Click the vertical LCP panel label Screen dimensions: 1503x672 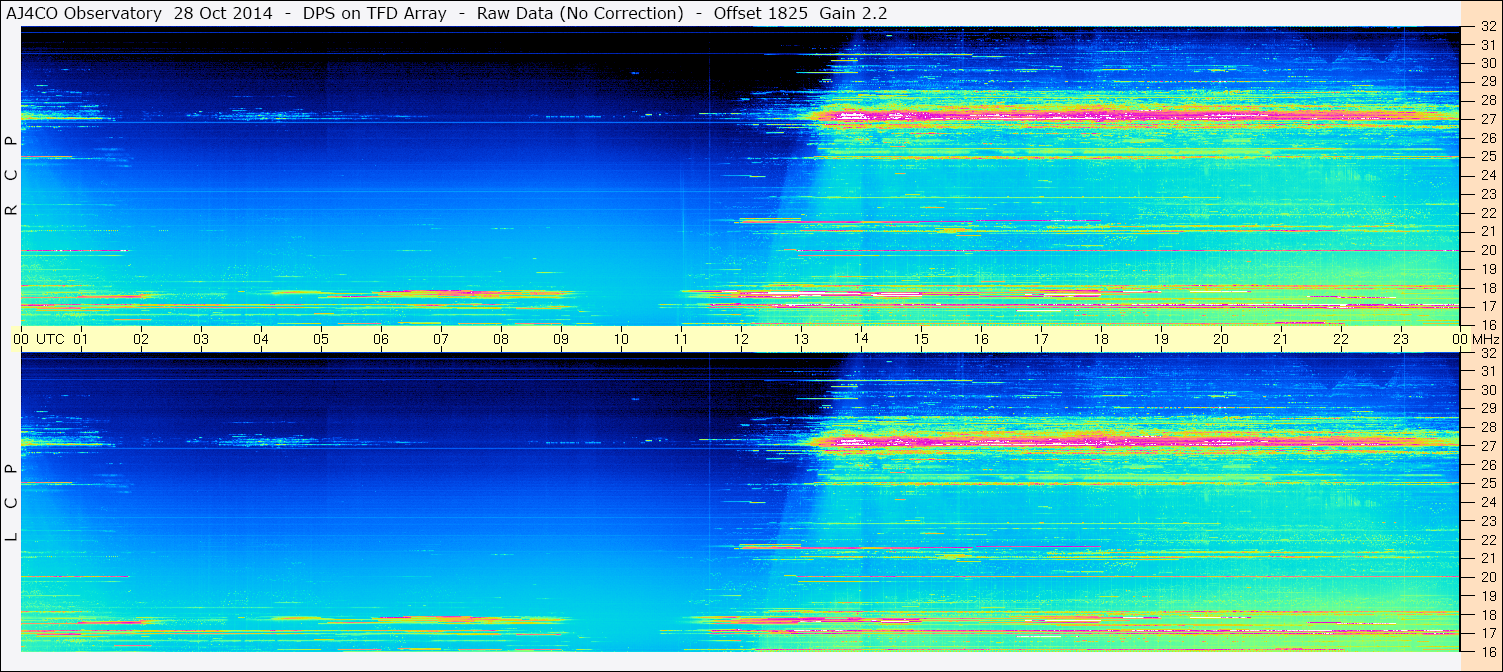(x=11, y=503)
